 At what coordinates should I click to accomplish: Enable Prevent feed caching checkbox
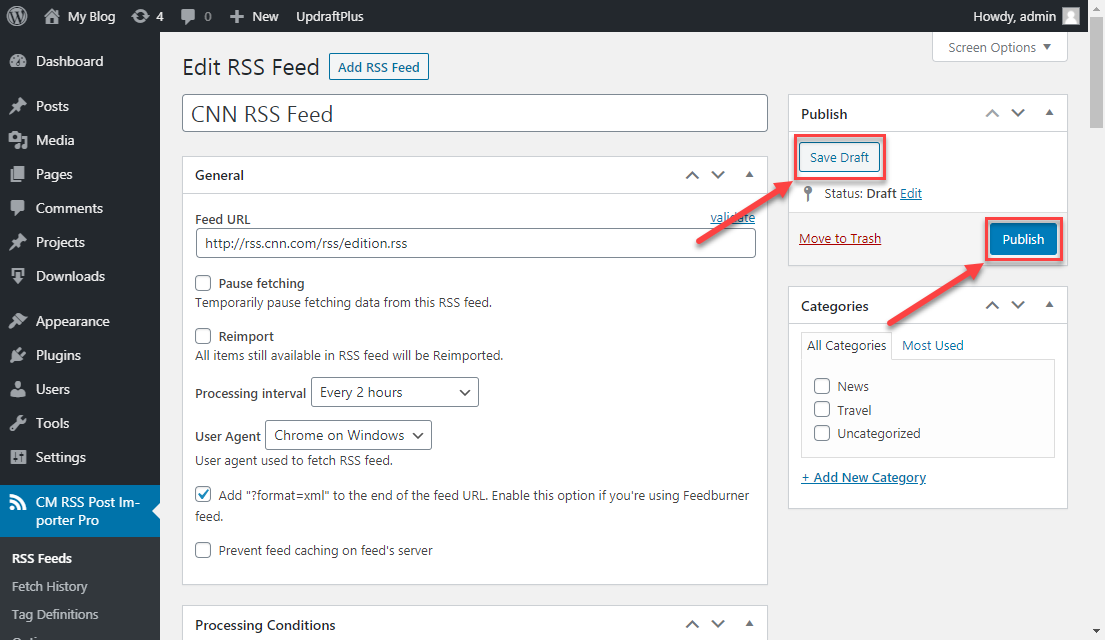click(203, 550)
